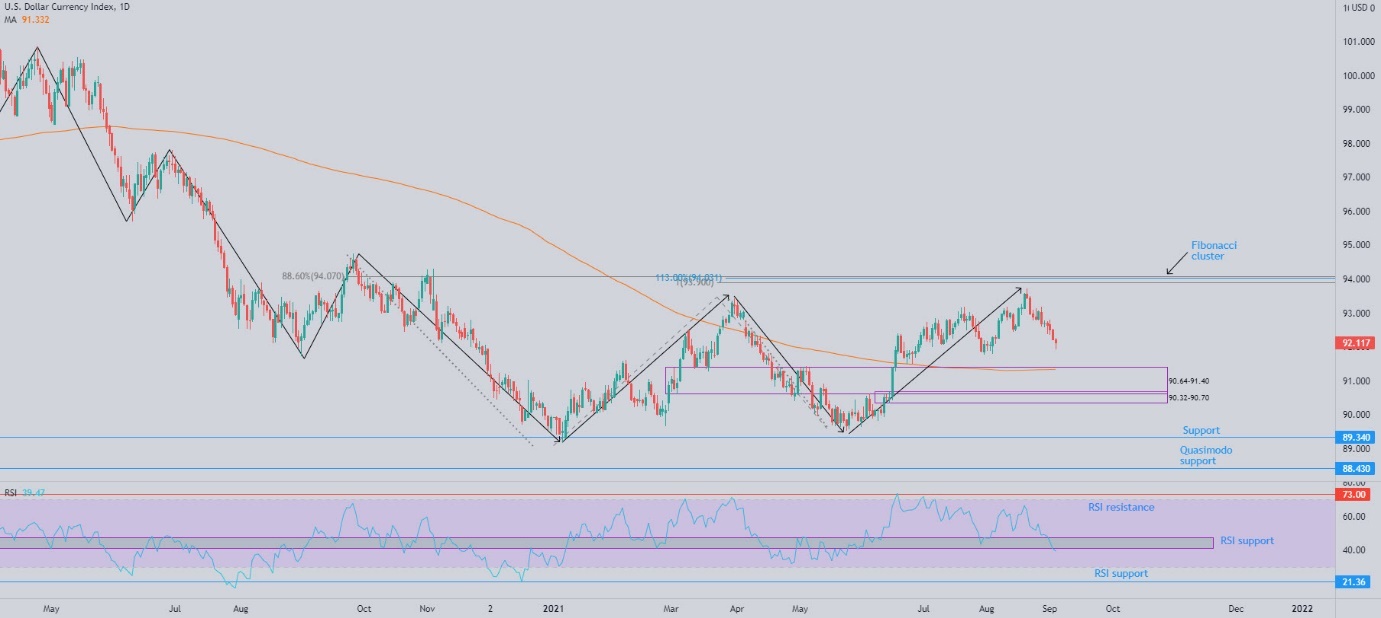Click the 96.000 price axis value
The image size is (1381, 618).
[1358, 212]
